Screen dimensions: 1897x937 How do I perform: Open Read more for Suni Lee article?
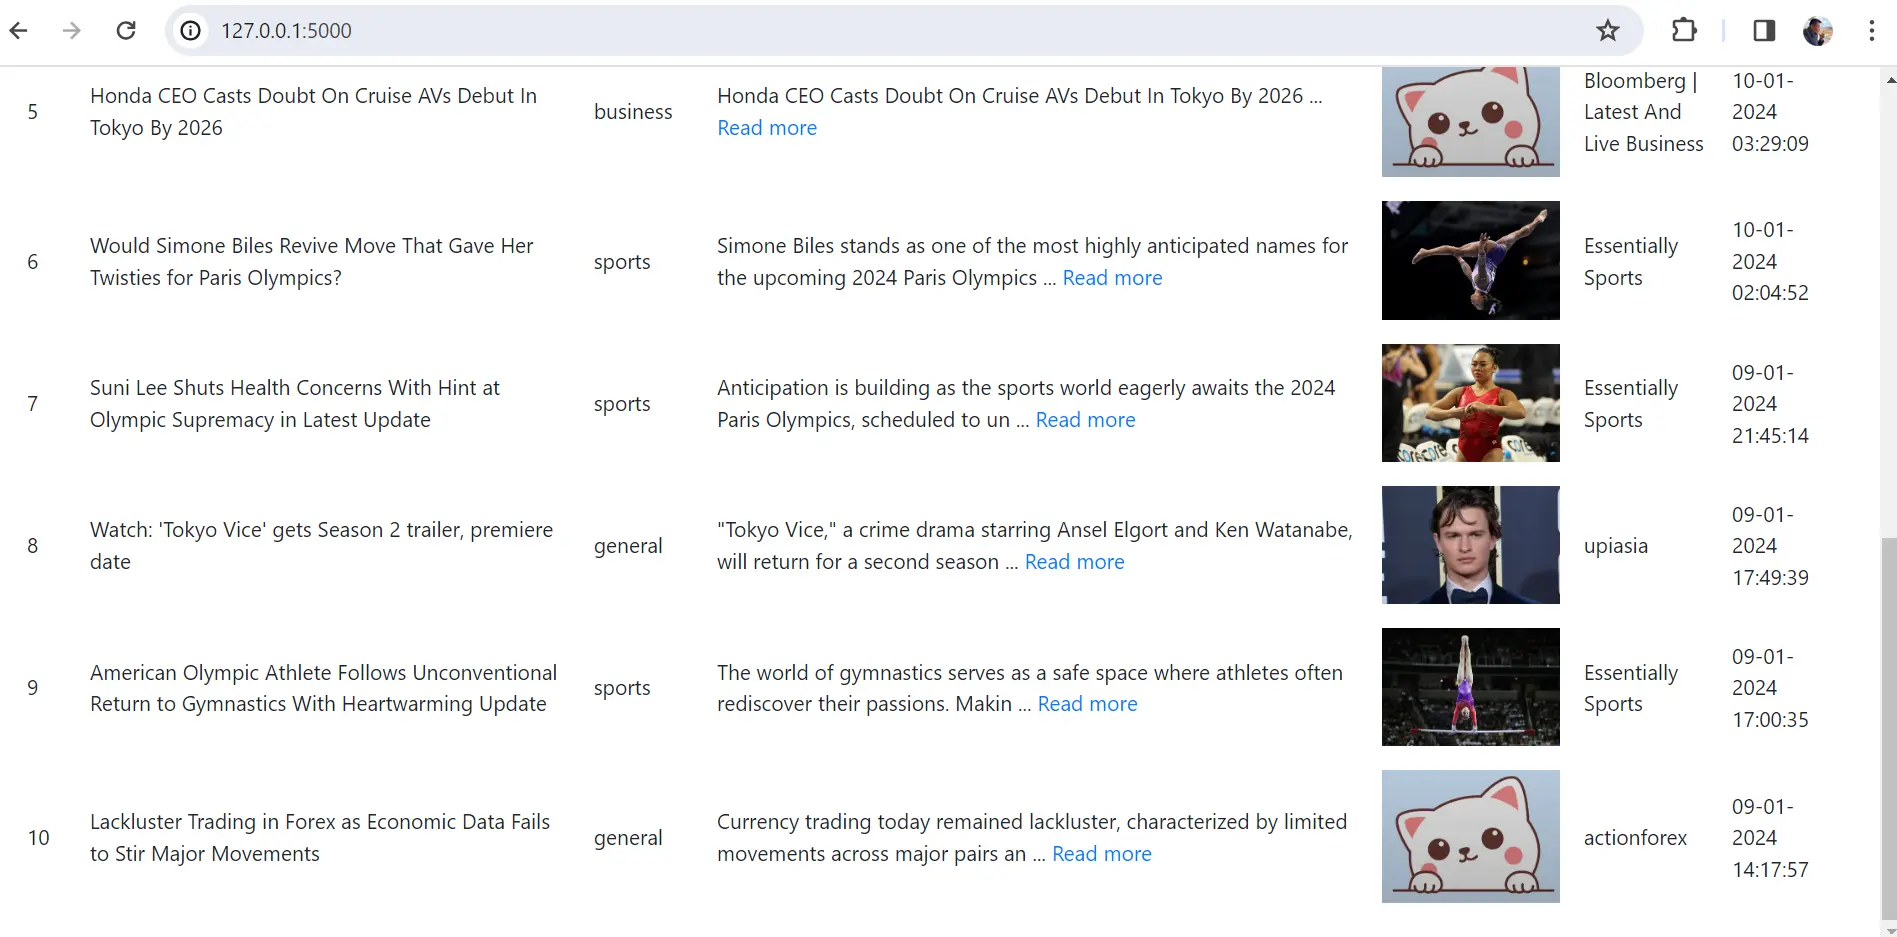tap(1085, 420)
